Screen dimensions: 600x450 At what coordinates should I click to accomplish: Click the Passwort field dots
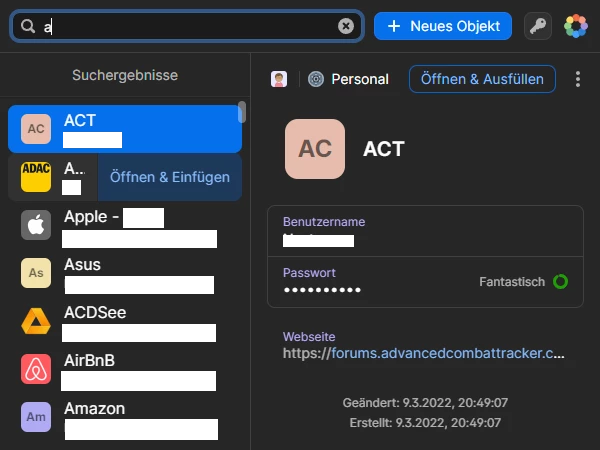[x=322, y=290]
